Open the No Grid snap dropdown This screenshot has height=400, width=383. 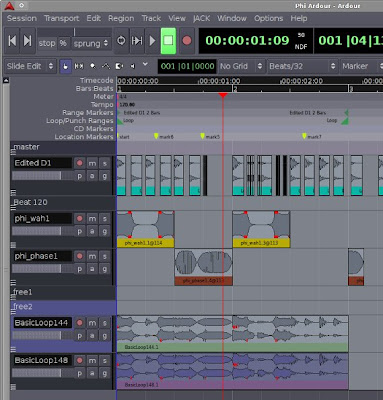point(241,66)
